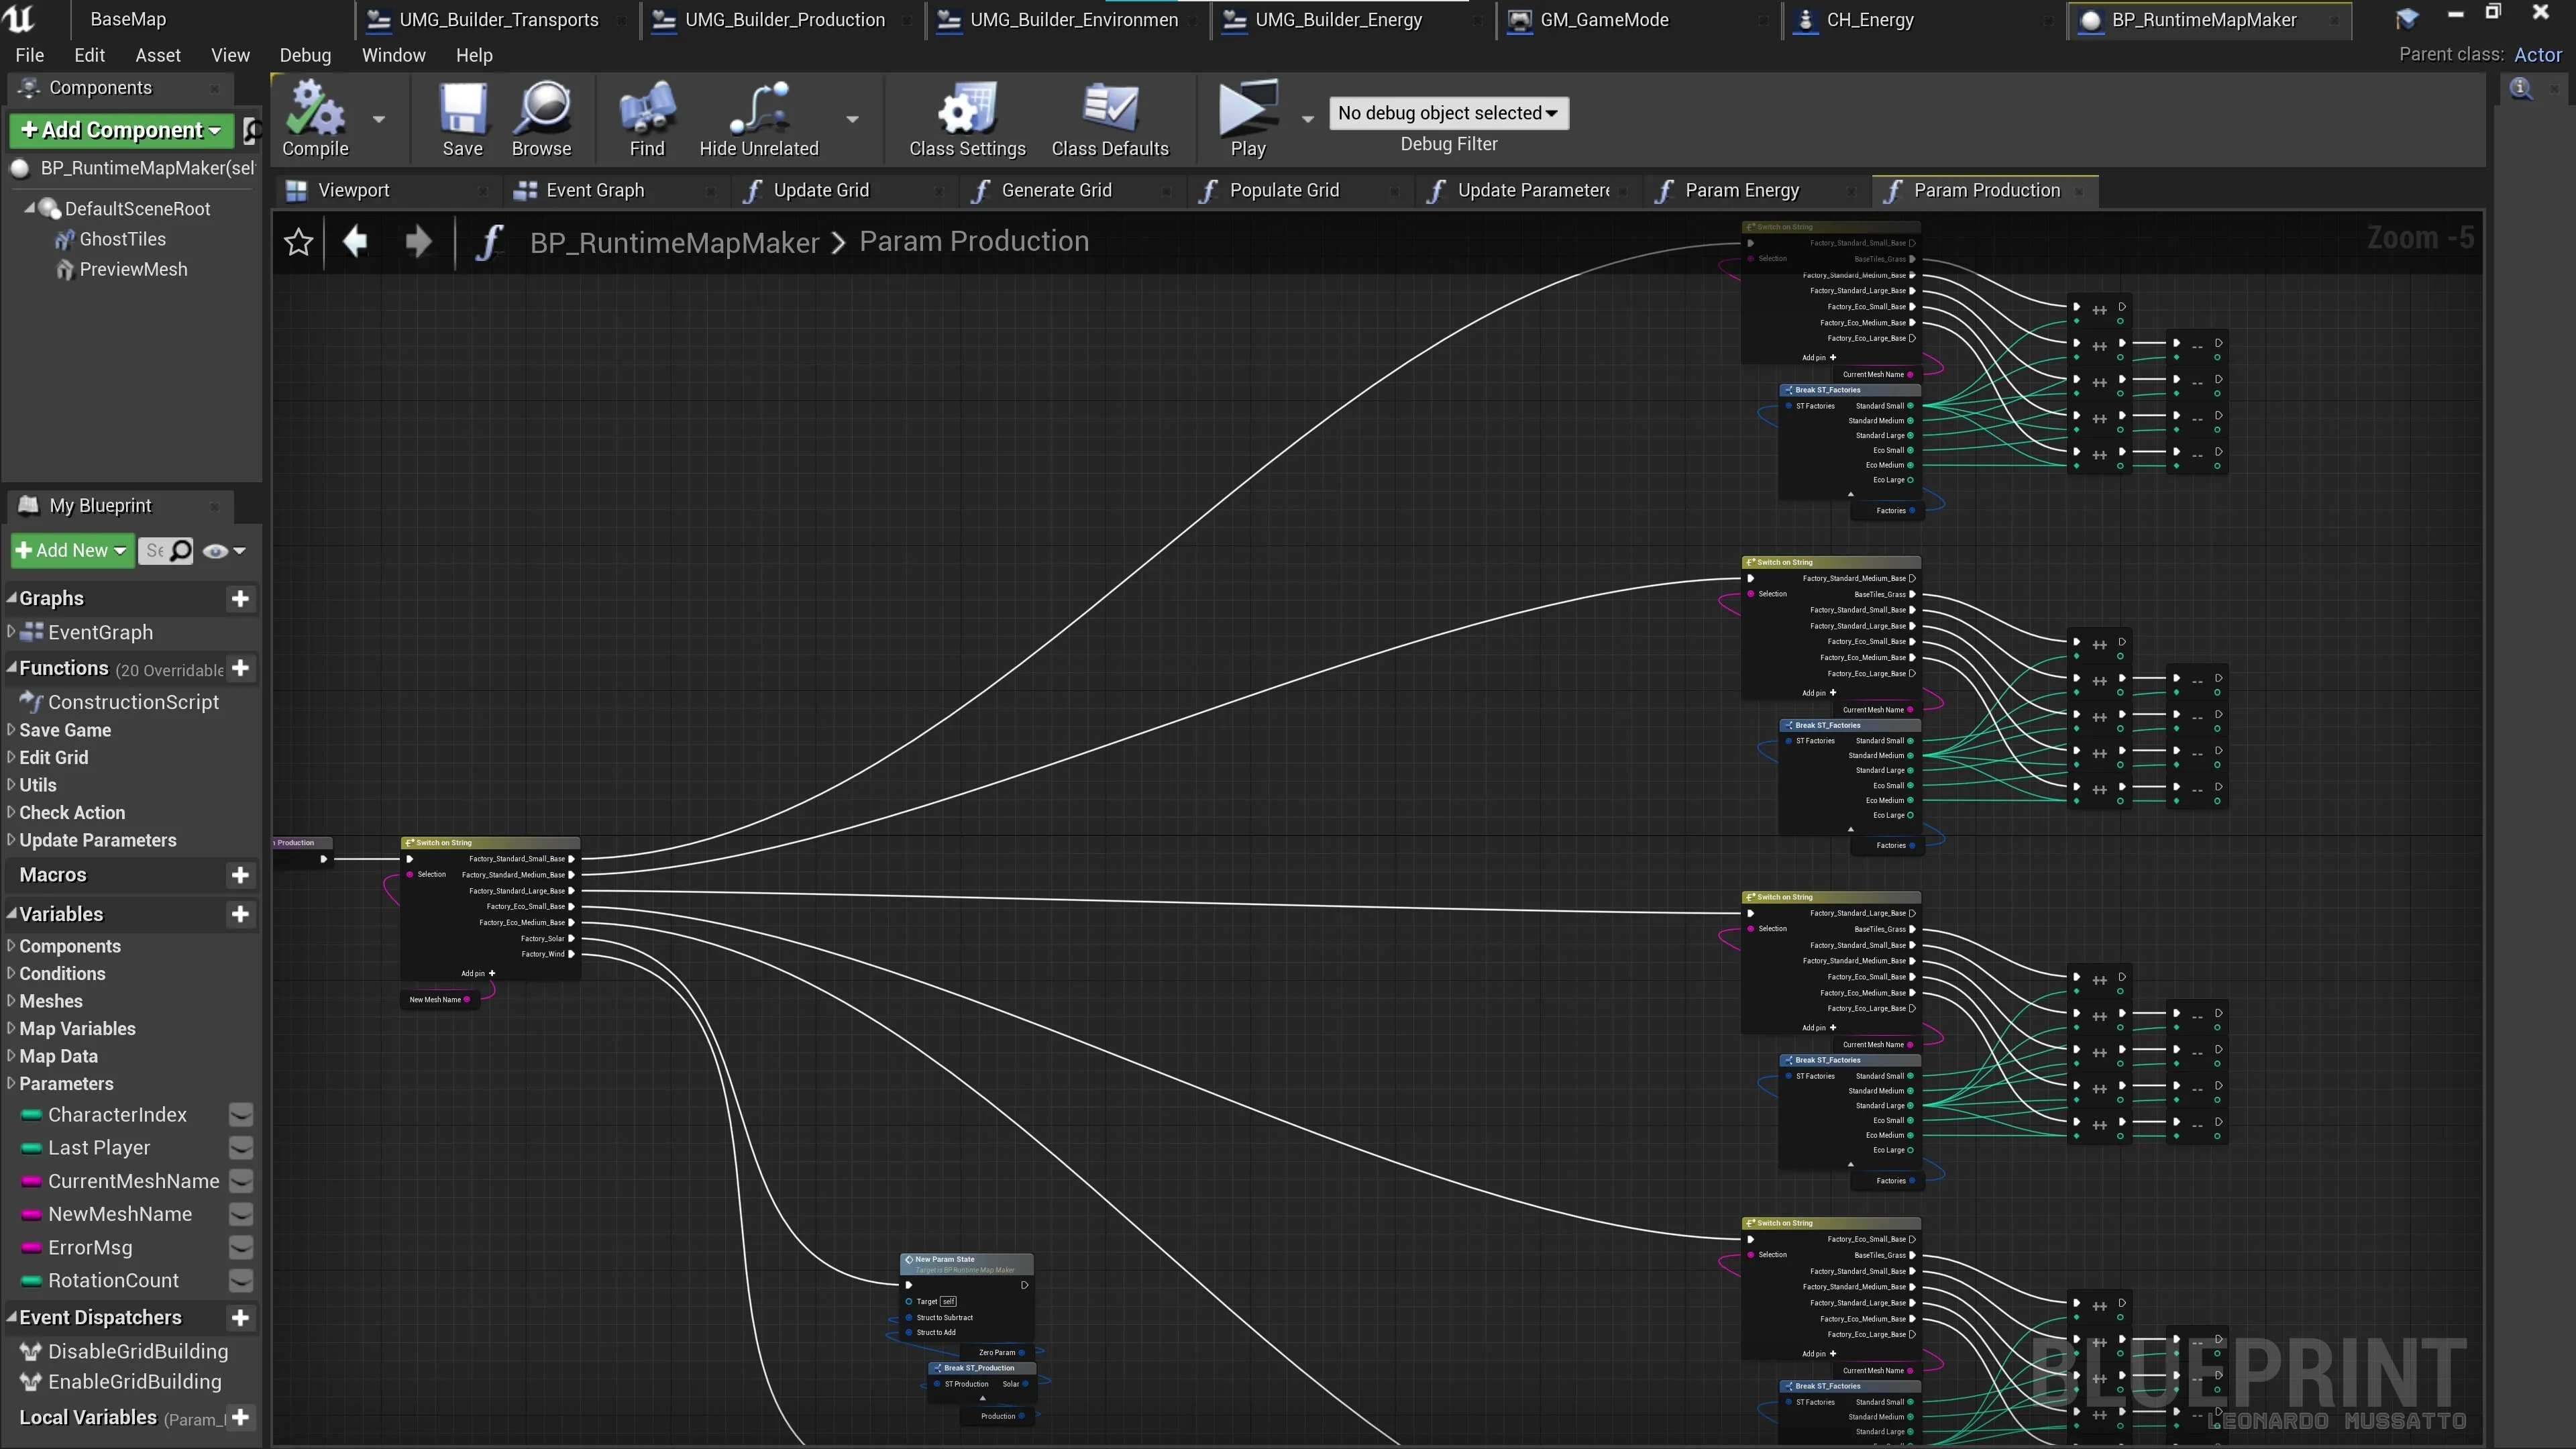Expand the Parameters category
The height and width of the screenshot is (1449, 2576).
pyautogui.click(x=10, y=1083)
